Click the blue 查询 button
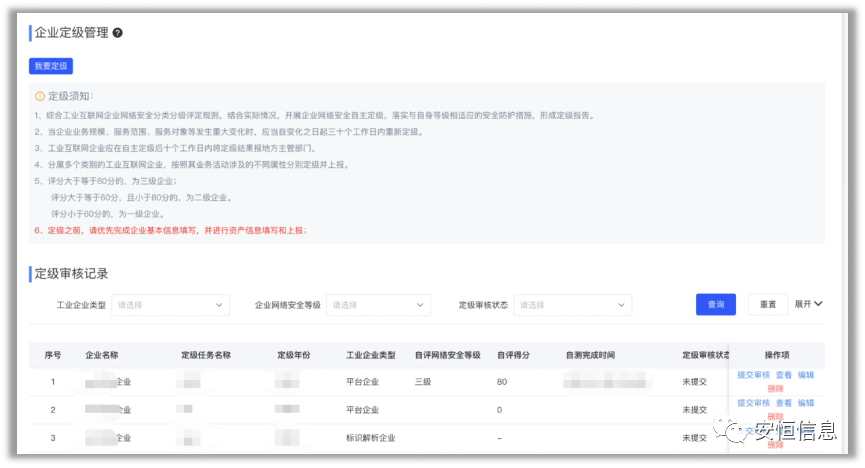The height and width of the screenshot is (468, 865). (x=715, y=305)
